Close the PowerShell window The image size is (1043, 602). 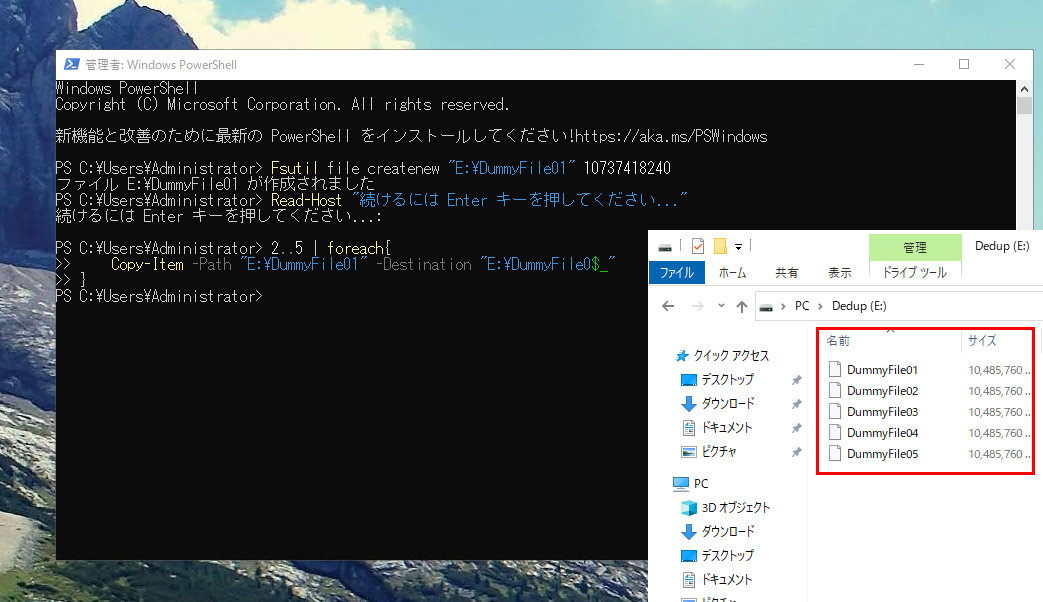coord(1010,65)
